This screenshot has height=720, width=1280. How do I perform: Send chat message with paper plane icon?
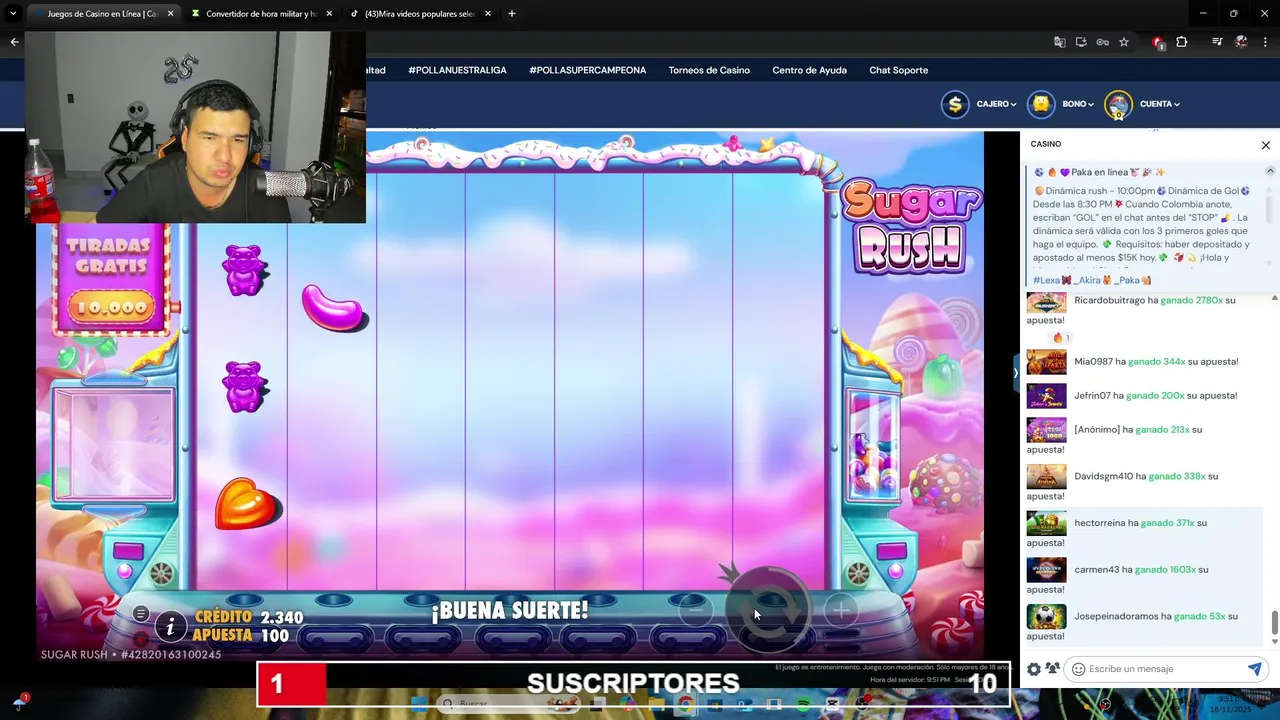(1254, 669)
